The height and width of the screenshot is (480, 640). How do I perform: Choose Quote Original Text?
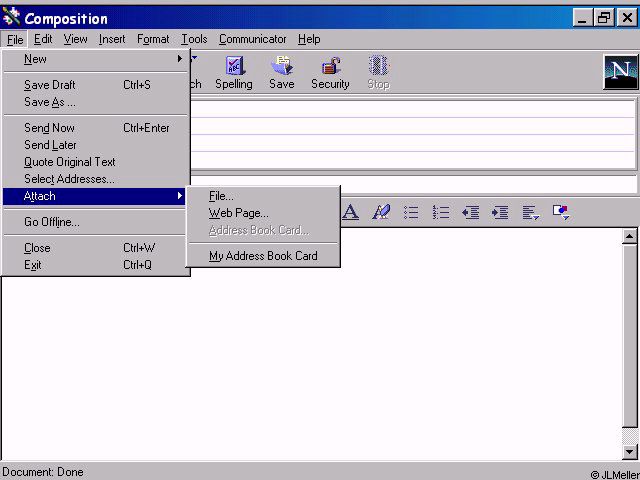(96, 162)
